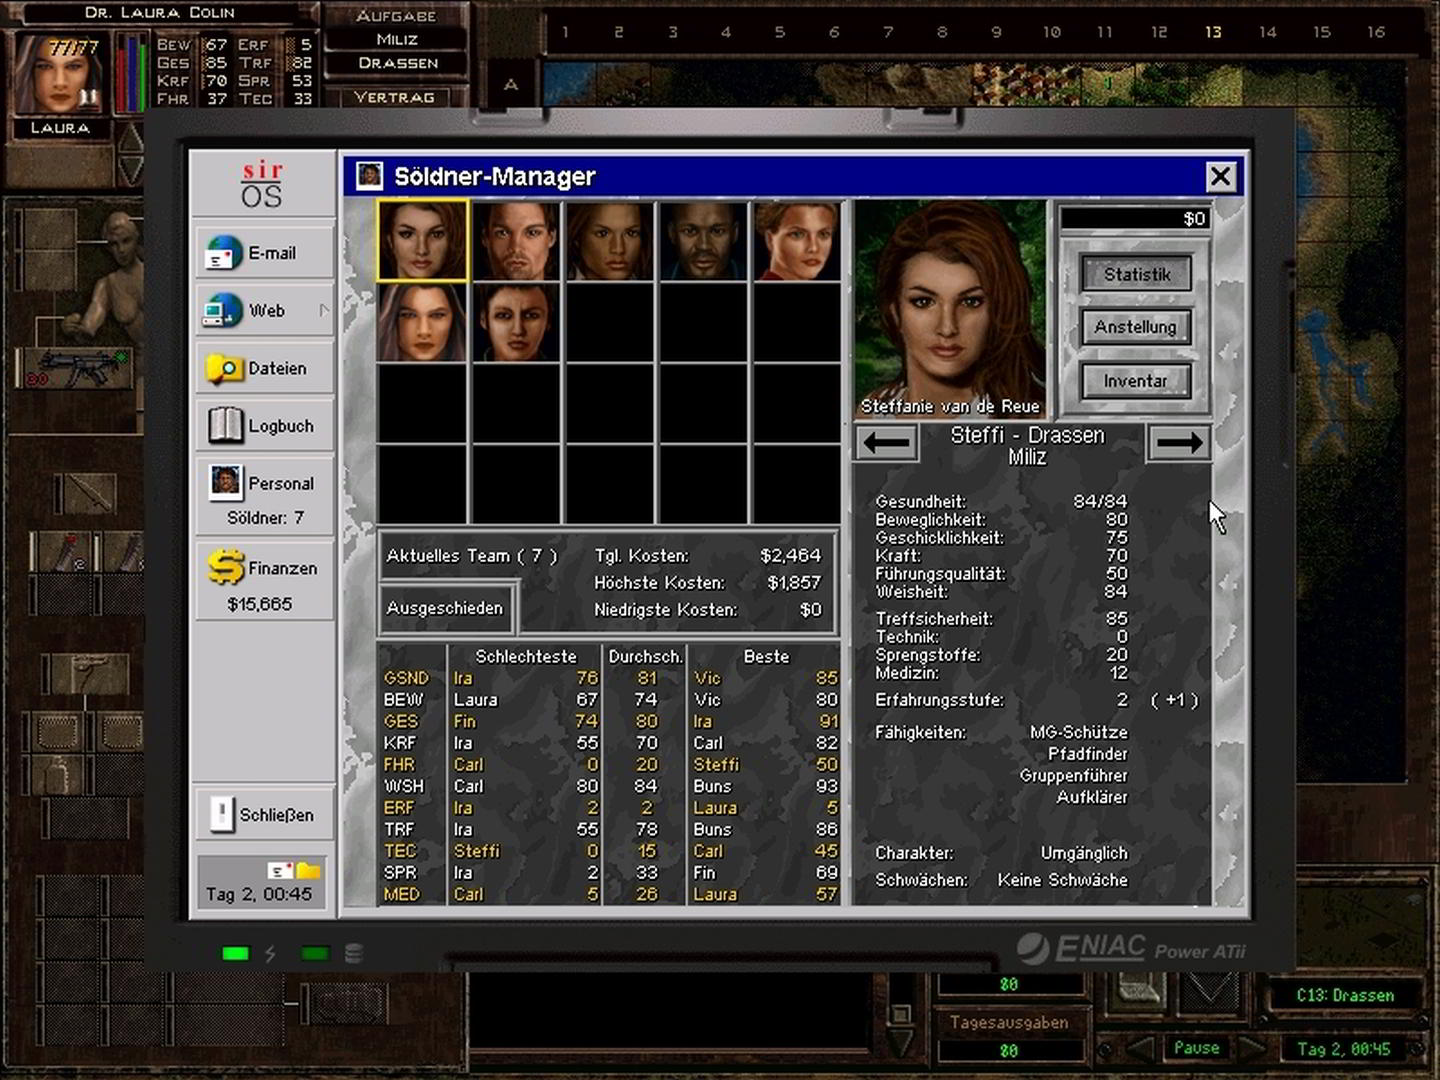The height and width of the screenshot is (1080, 1440).
Task: Open Finanzen with the dollar icon
Action: pos(264,569)
